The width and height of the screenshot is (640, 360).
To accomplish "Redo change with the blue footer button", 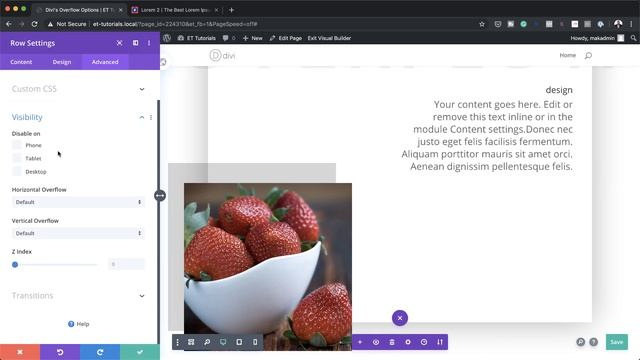I will pyautogui.click(x=100, y=352).
